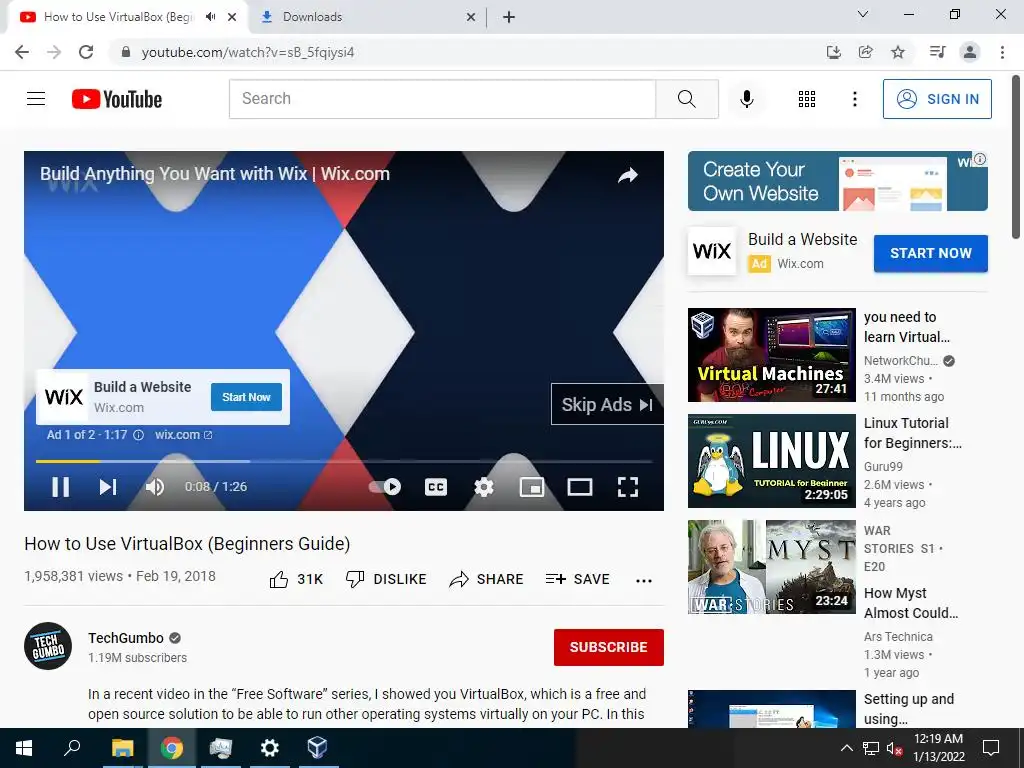This screenshot has width=1024, height=768.
Task: Click the search magnifier button
Action: pos(686,99)
